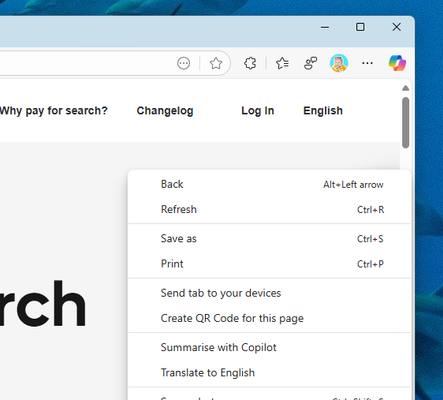The image size is (443, 400).
Task: Open the user profile avatar
Action: (339, 63)
